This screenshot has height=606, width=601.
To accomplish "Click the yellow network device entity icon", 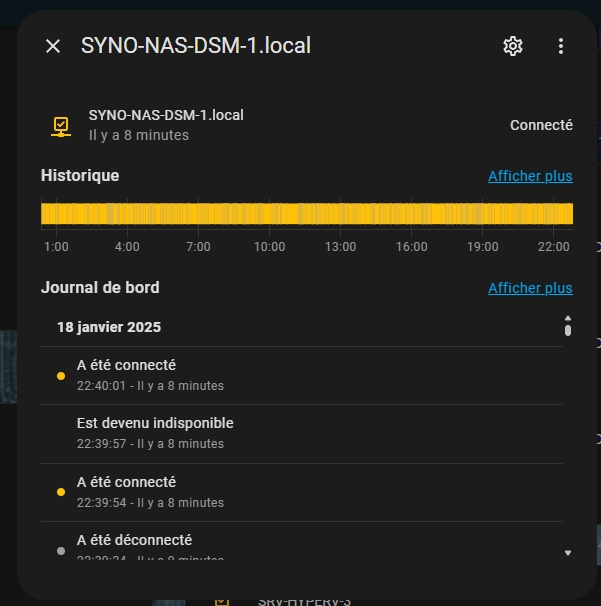I will (x=61, y=126).
